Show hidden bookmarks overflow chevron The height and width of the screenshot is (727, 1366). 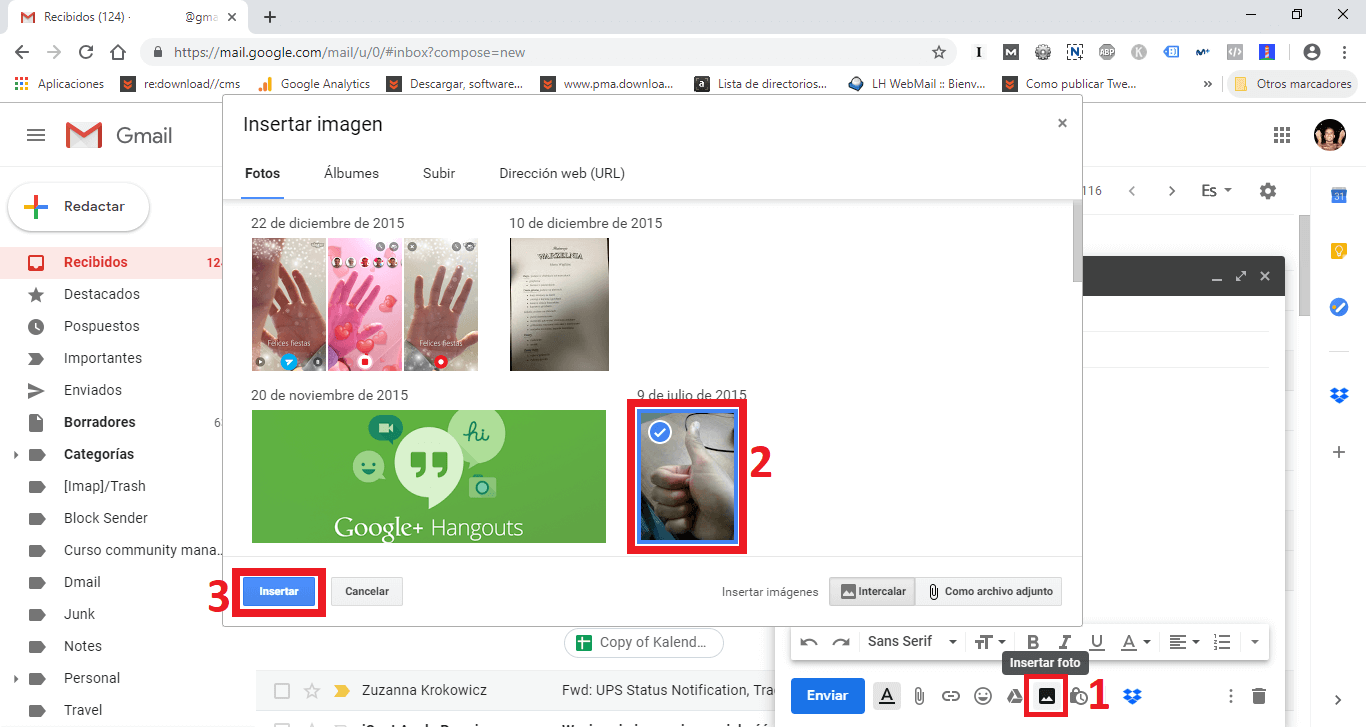[x=1208, y=84]
